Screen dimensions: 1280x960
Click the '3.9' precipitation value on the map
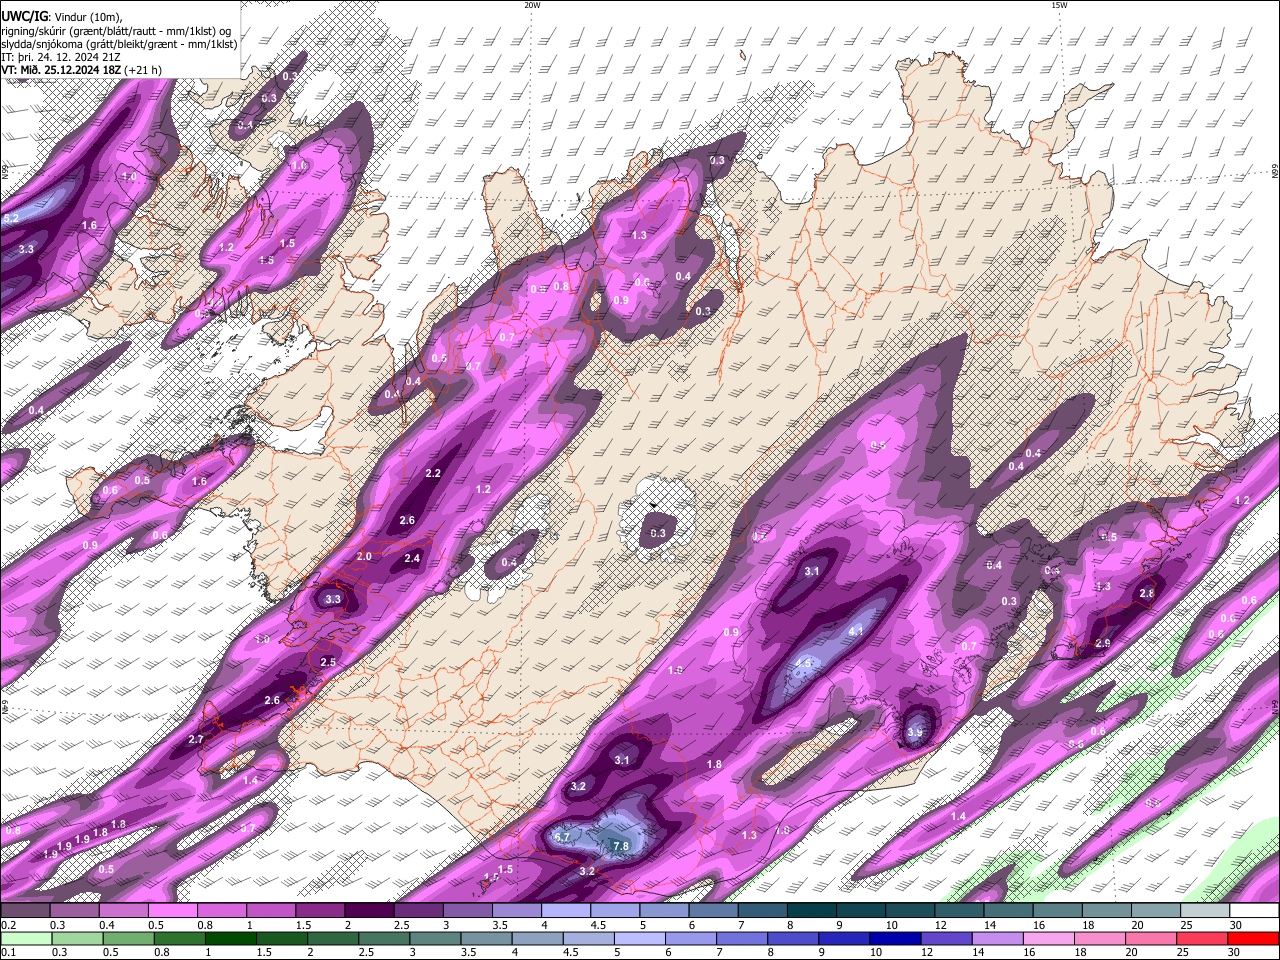coord(915,733)
